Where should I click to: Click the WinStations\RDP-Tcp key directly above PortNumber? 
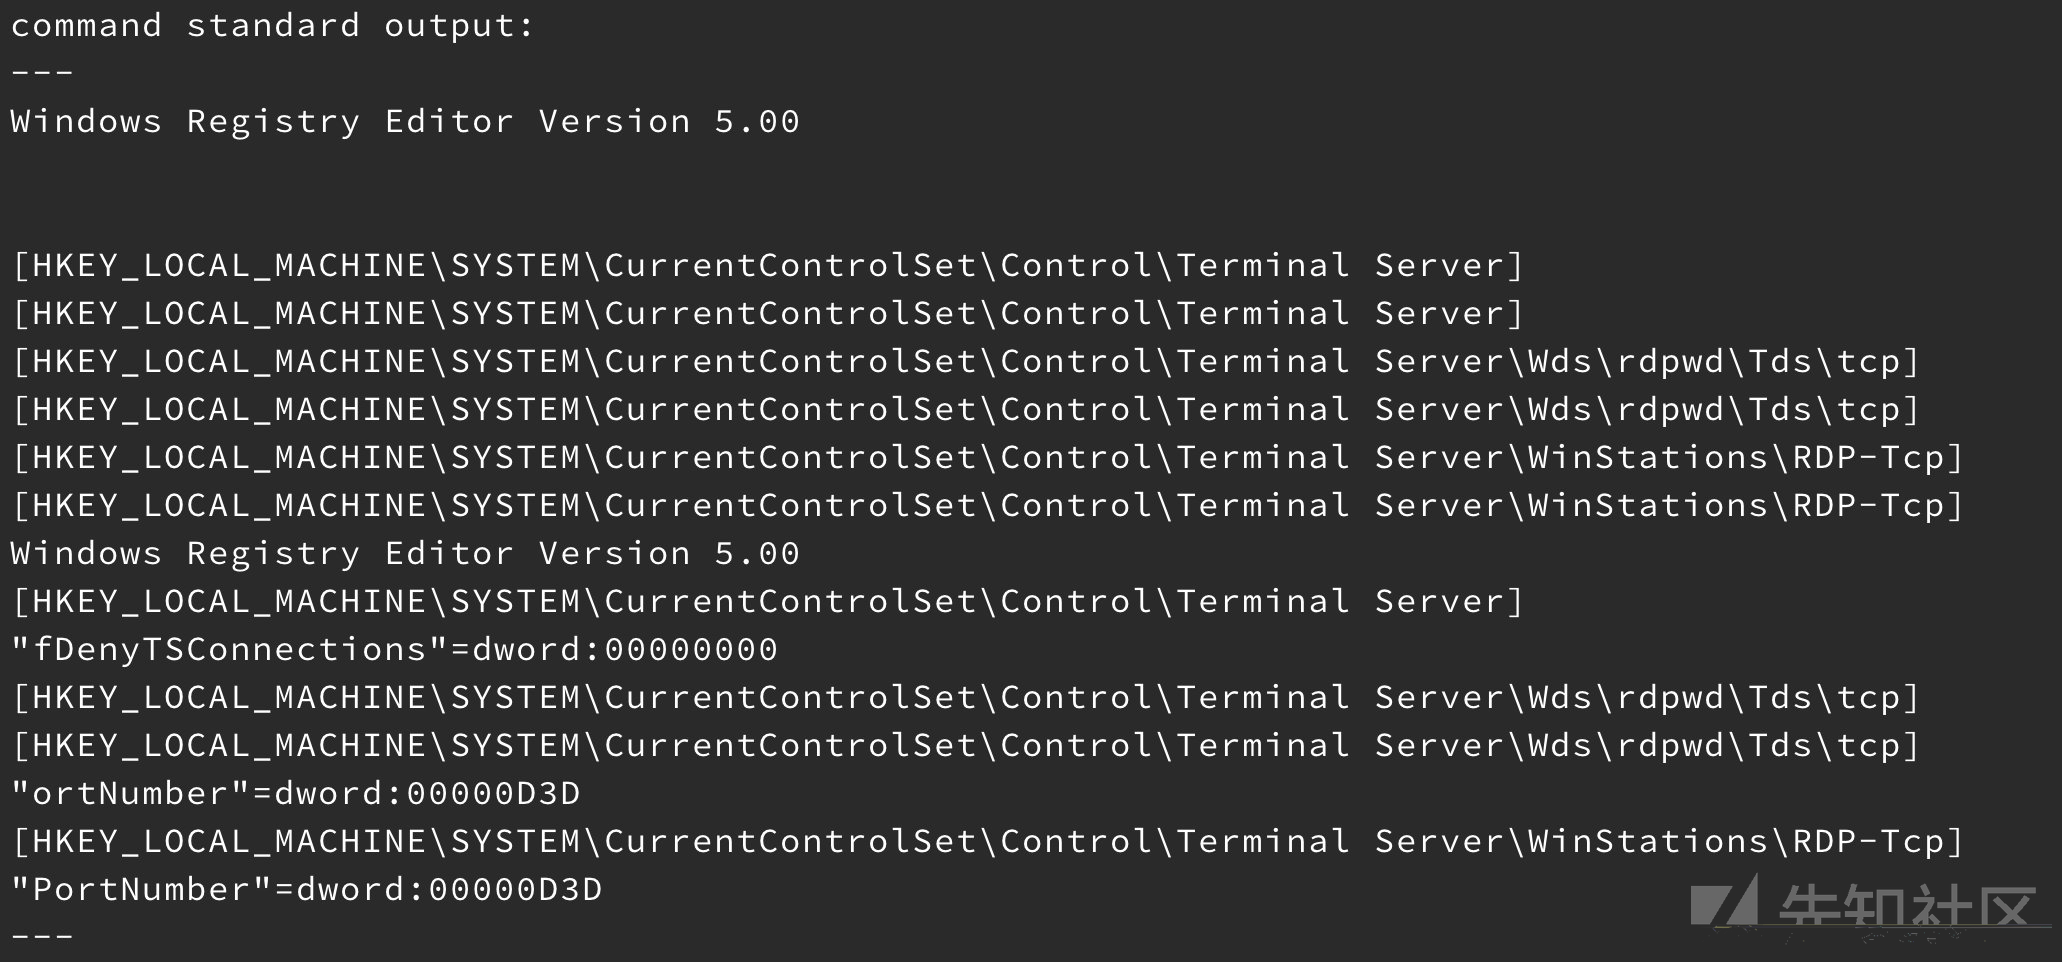(x=987, y=841)
